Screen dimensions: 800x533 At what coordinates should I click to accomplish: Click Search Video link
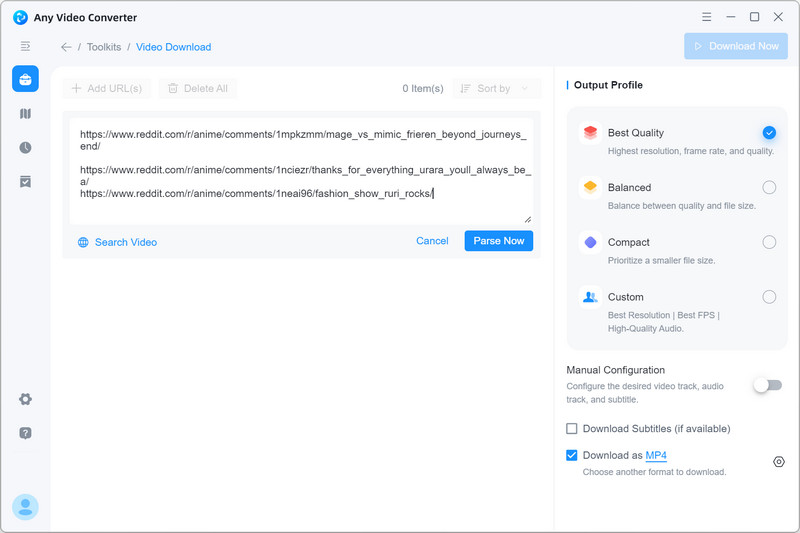click(125, 242)
